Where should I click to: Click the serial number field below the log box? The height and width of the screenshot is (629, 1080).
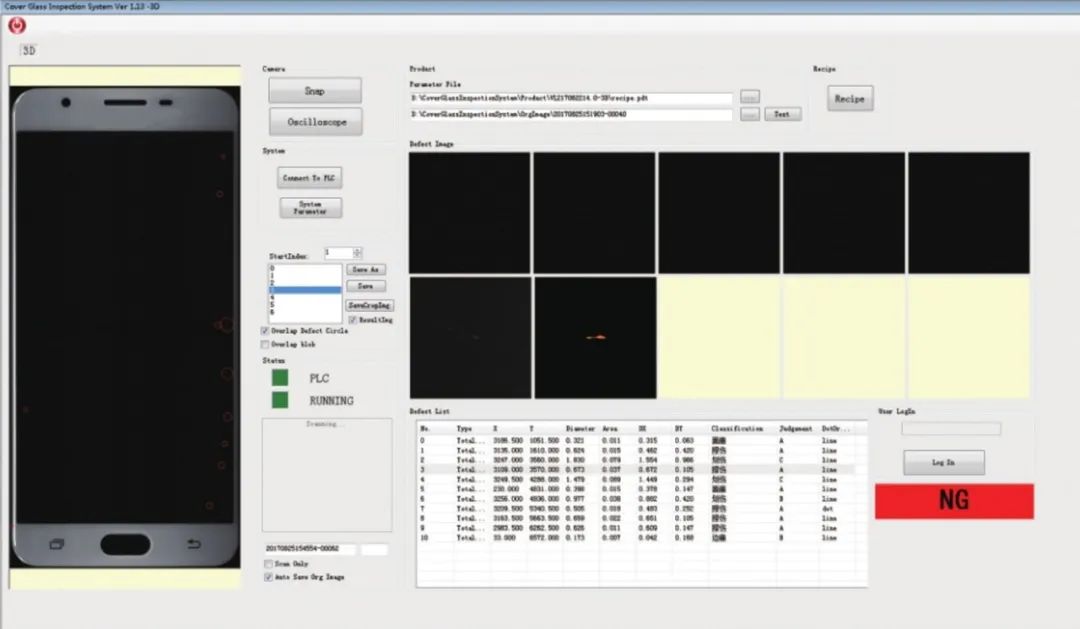coord(310,549)
